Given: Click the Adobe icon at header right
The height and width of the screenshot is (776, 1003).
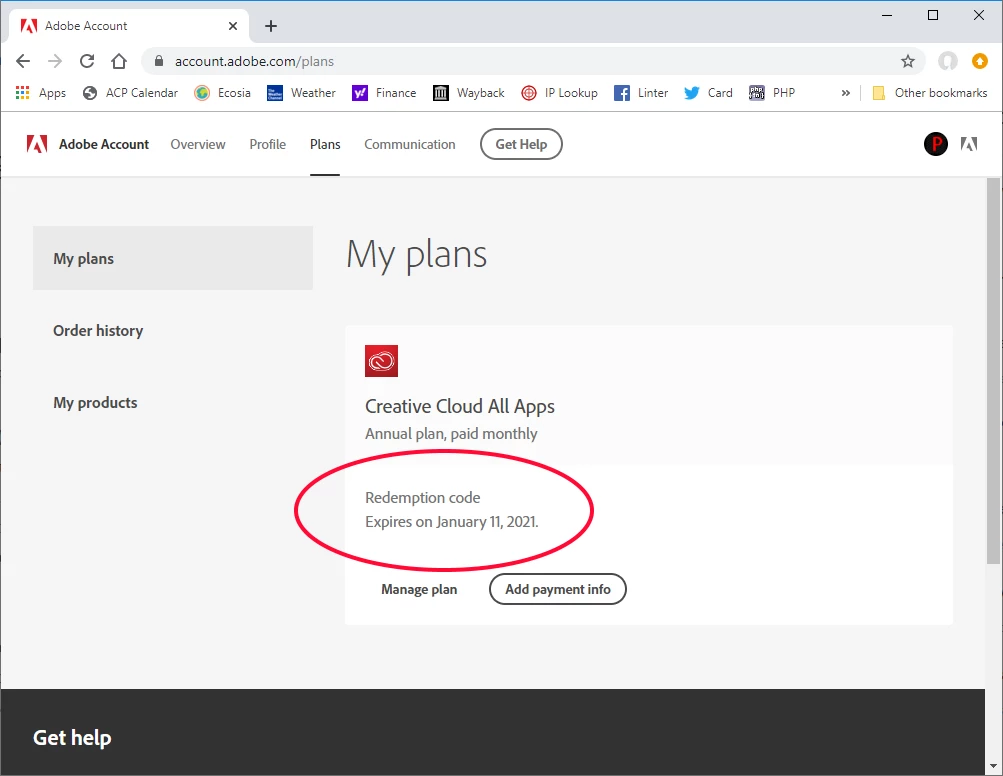Looking at the screenshot, I should coord(969,144).
